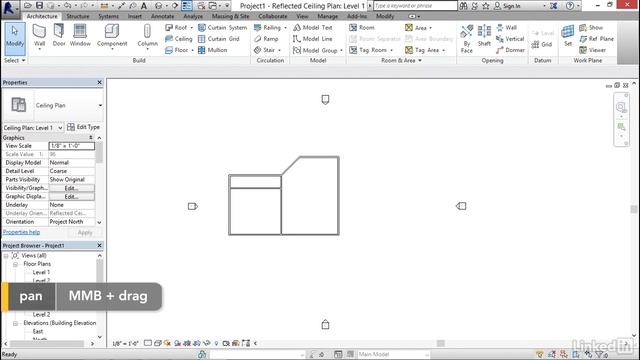Viewport: 640px width, 360px height.
Task: Select the Shaft opening tool
Action: (x=484, y=36)
